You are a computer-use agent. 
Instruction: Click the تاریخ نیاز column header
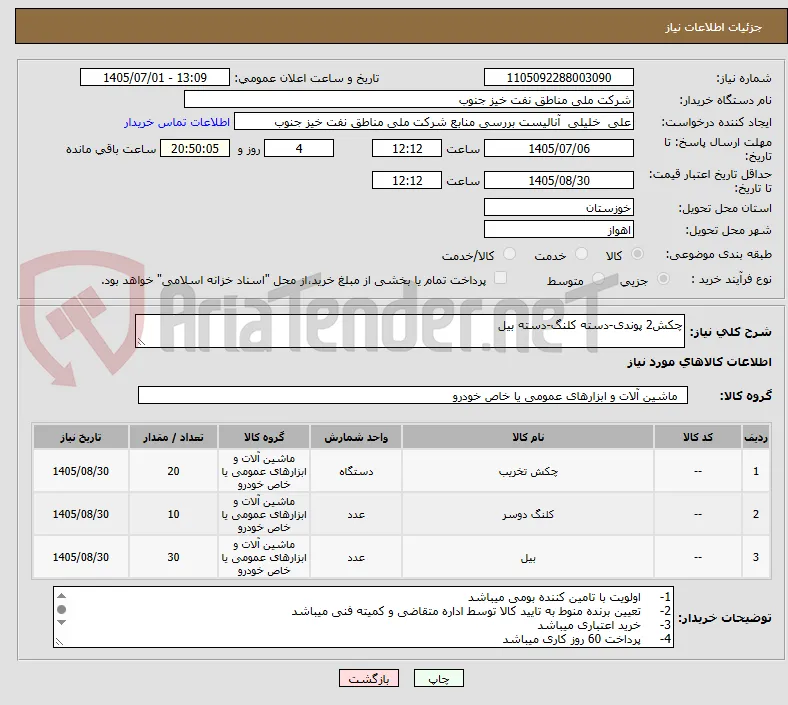pyautogui.click(x=81, y=437)
